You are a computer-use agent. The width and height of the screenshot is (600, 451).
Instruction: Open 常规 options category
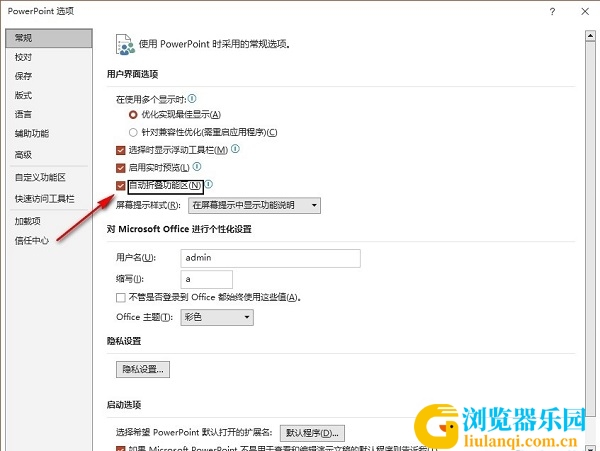(49, 38)
